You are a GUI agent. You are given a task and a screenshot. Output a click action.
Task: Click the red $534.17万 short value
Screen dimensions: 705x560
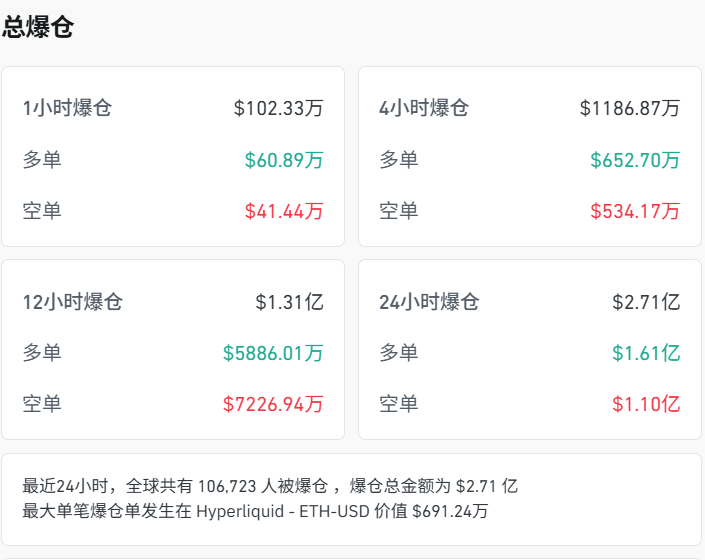pyautogui.click(x=635, y=211)
